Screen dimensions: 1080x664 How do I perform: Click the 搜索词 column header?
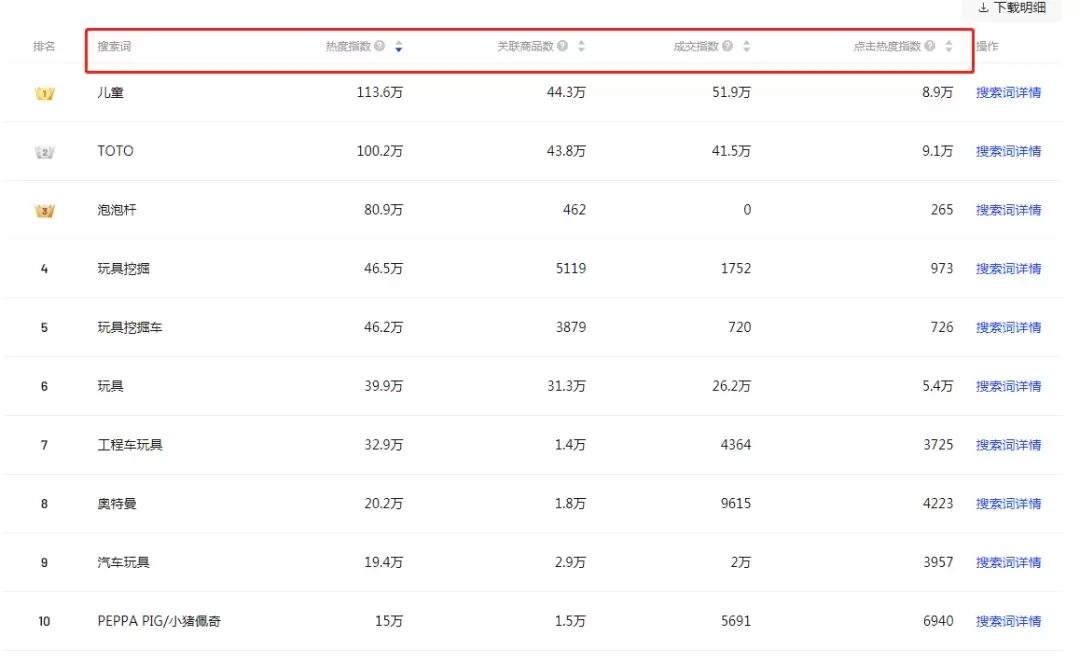coord(114,47)
